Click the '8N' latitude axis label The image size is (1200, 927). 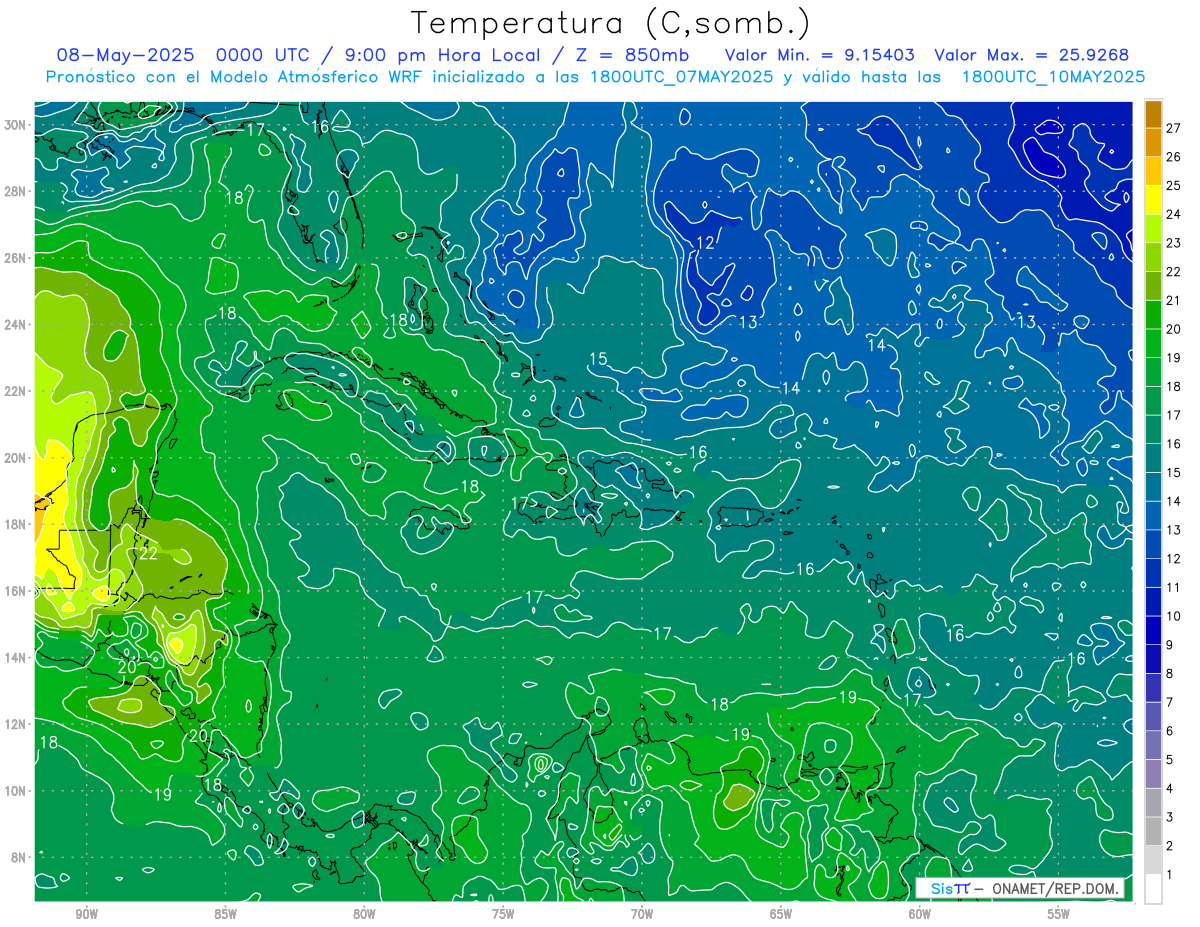[18, 857]
